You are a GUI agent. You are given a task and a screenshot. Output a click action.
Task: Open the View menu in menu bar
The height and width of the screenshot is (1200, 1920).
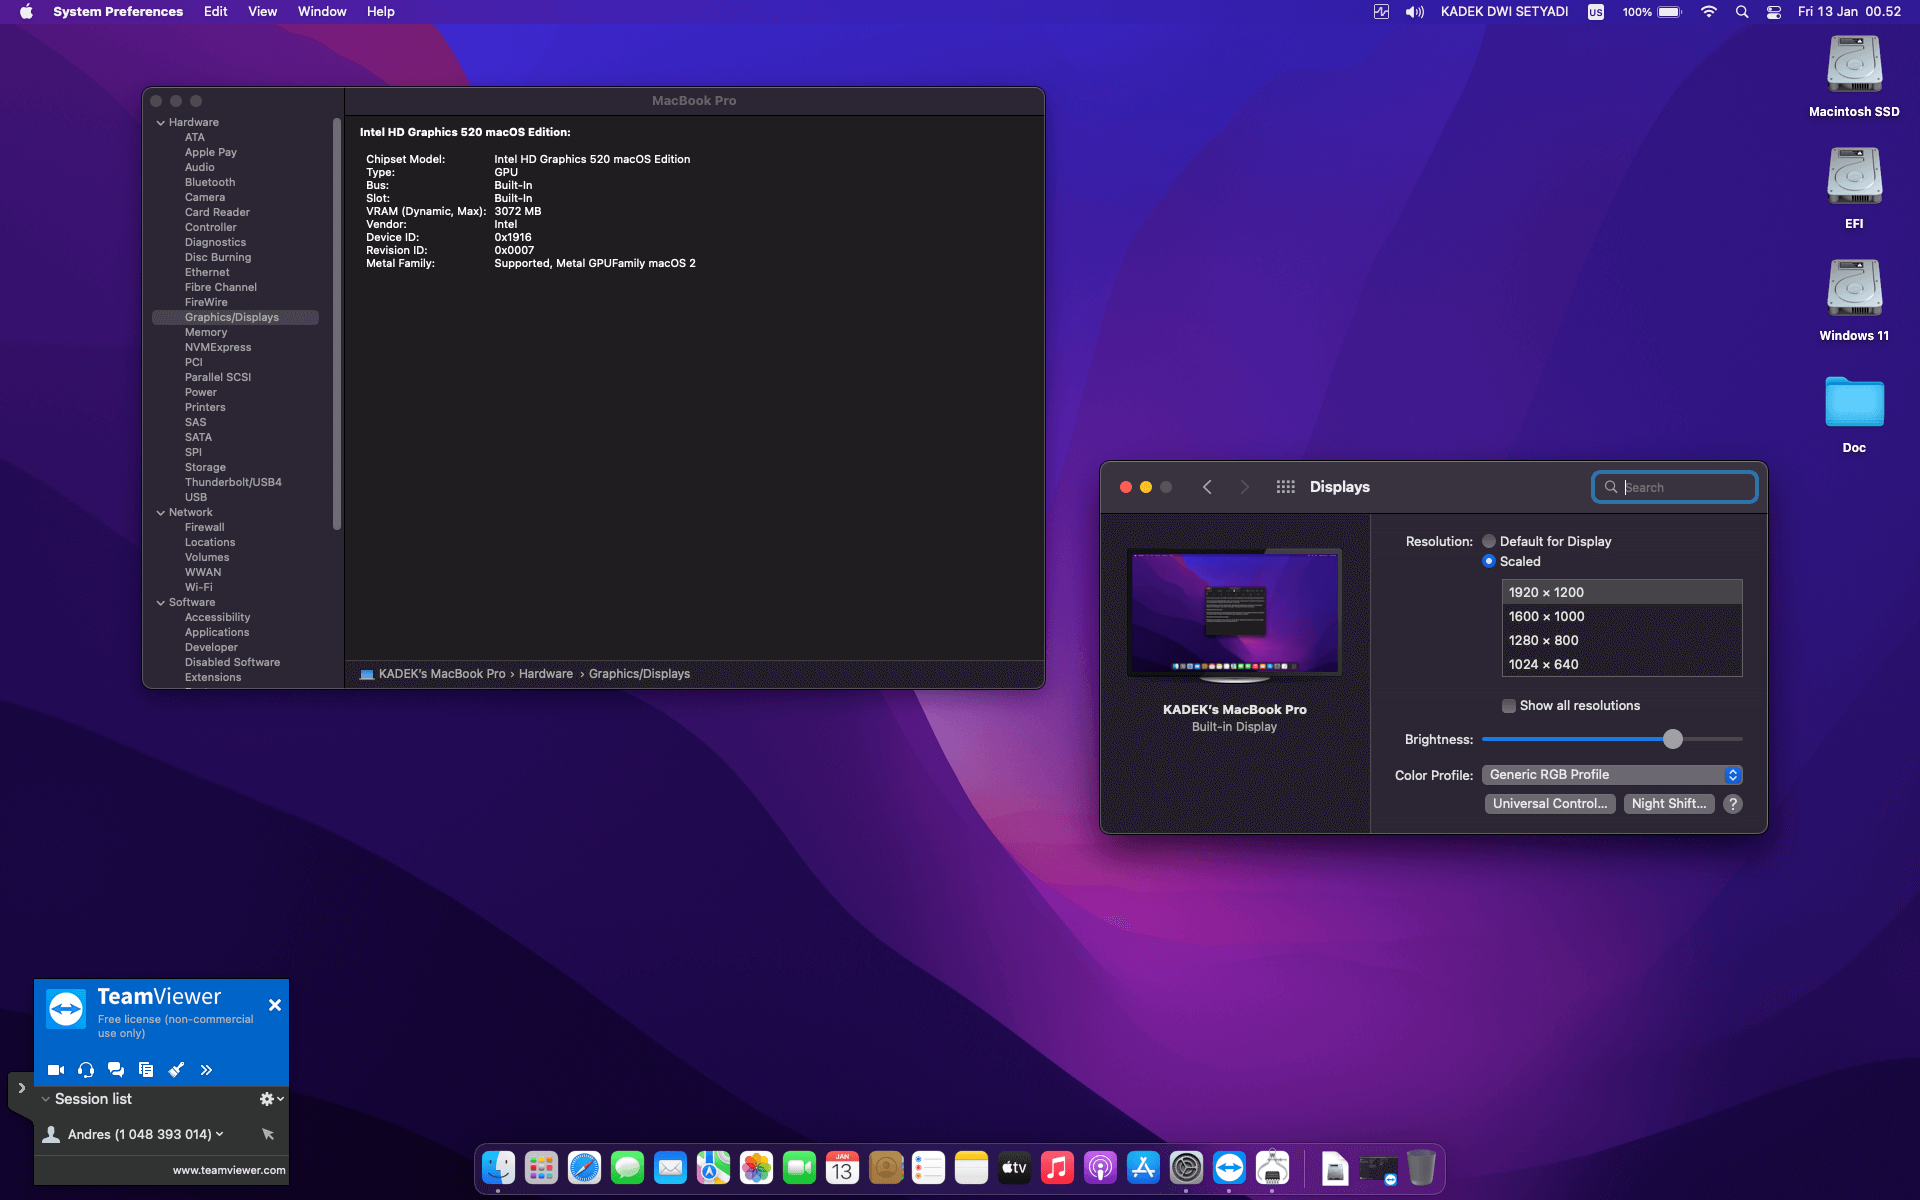262,12
